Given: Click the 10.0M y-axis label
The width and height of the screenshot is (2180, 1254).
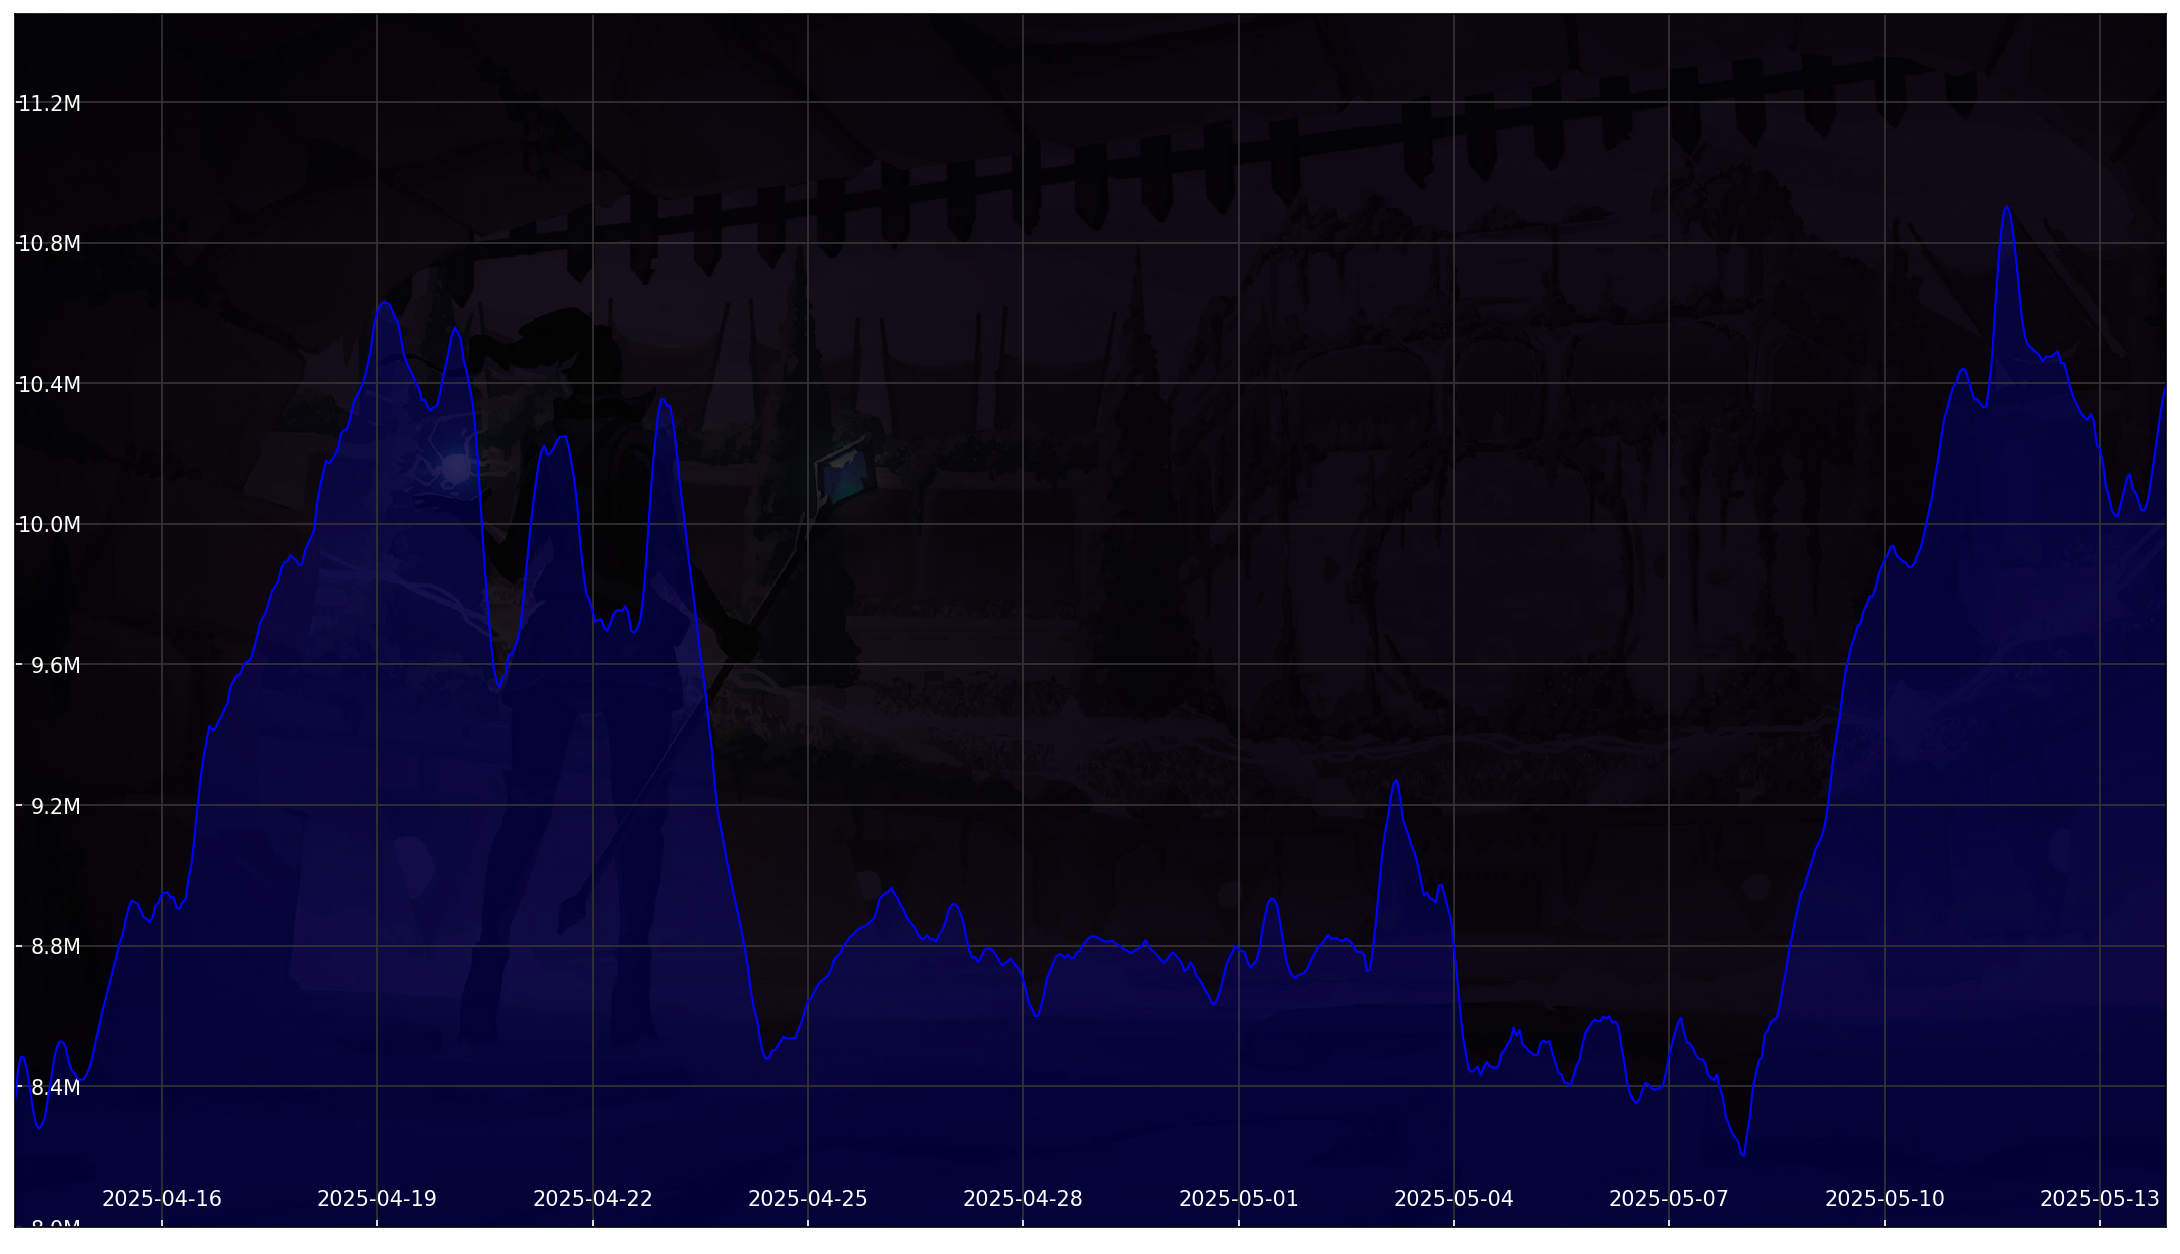Looking at the screenshot, I should click(49, 525).
